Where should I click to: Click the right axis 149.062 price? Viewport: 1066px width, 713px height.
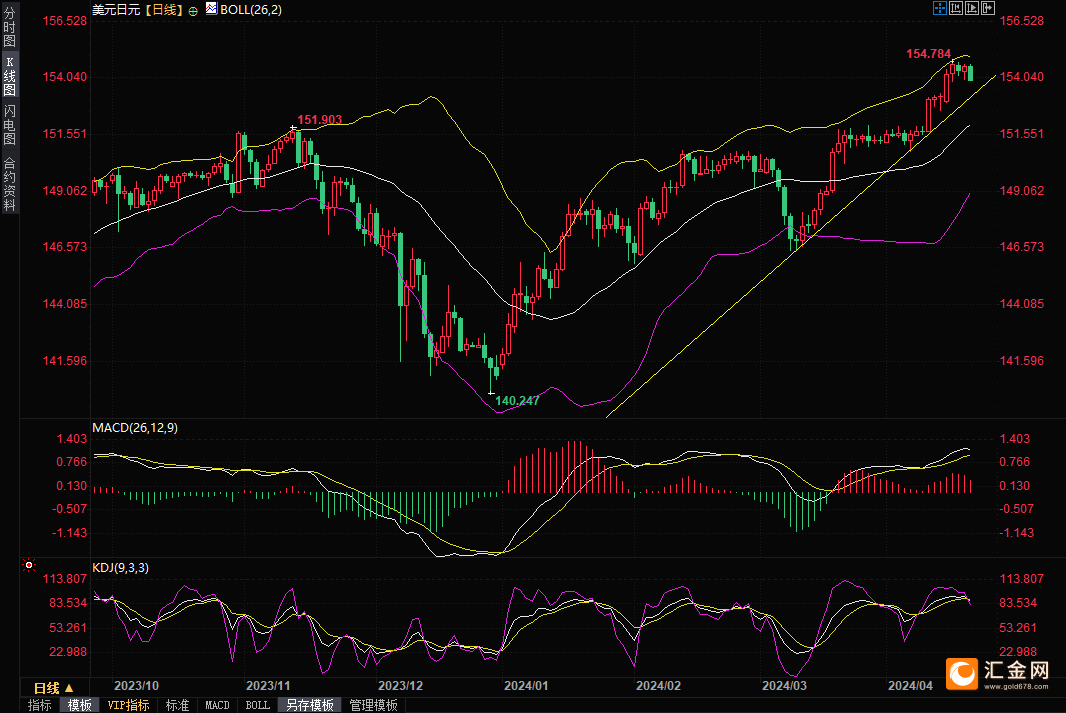[x=1022, y=190]
